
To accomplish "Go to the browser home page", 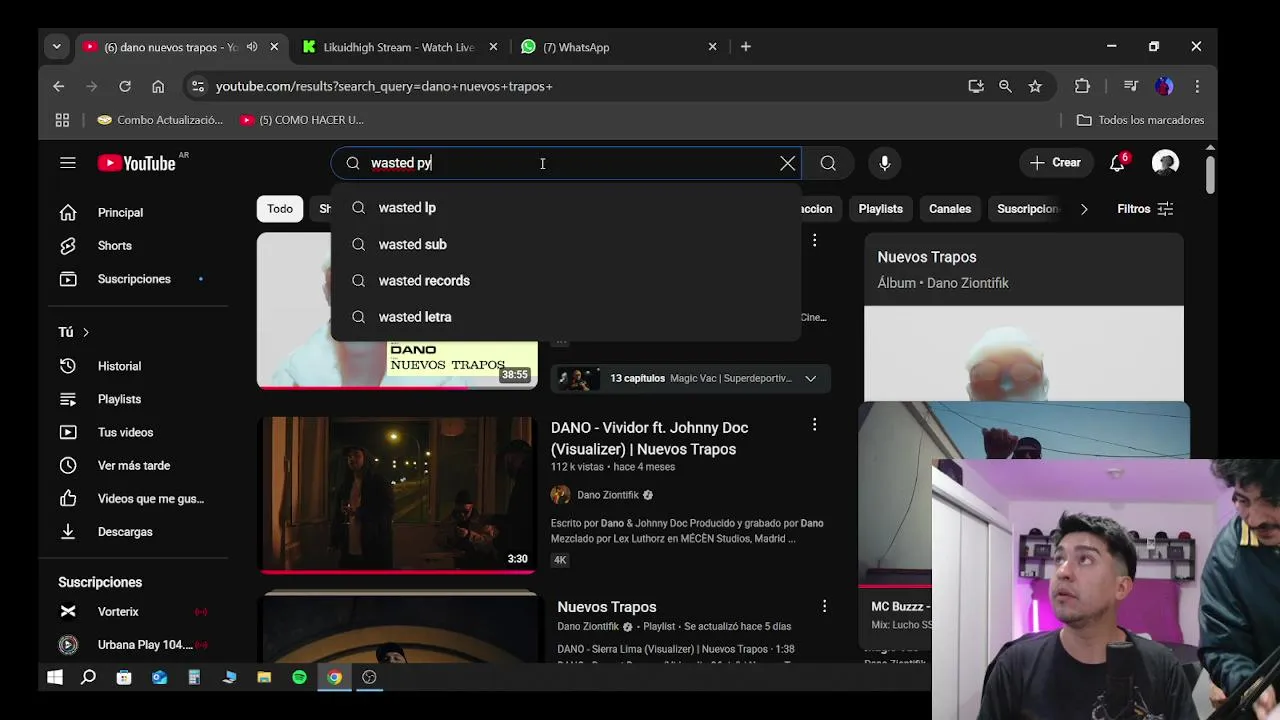I will coord(158,86).
